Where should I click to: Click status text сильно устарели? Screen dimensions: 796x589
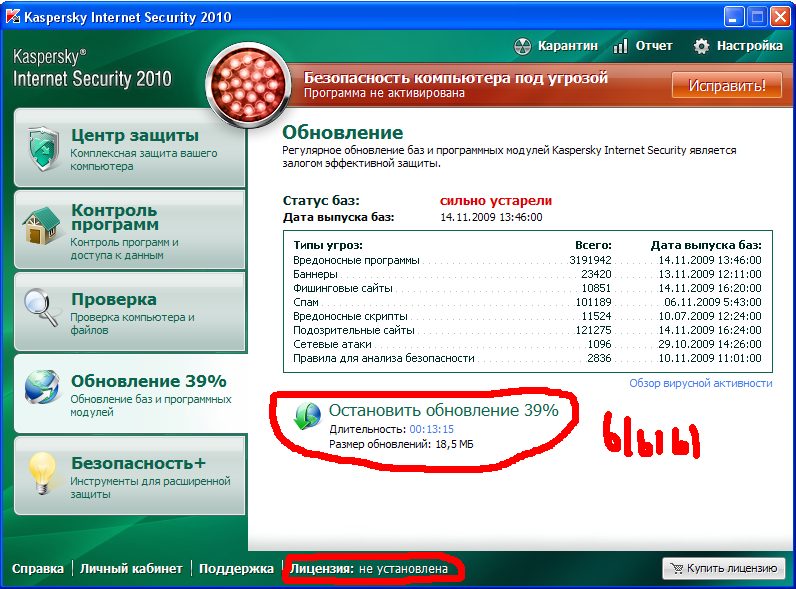[495, 201]
